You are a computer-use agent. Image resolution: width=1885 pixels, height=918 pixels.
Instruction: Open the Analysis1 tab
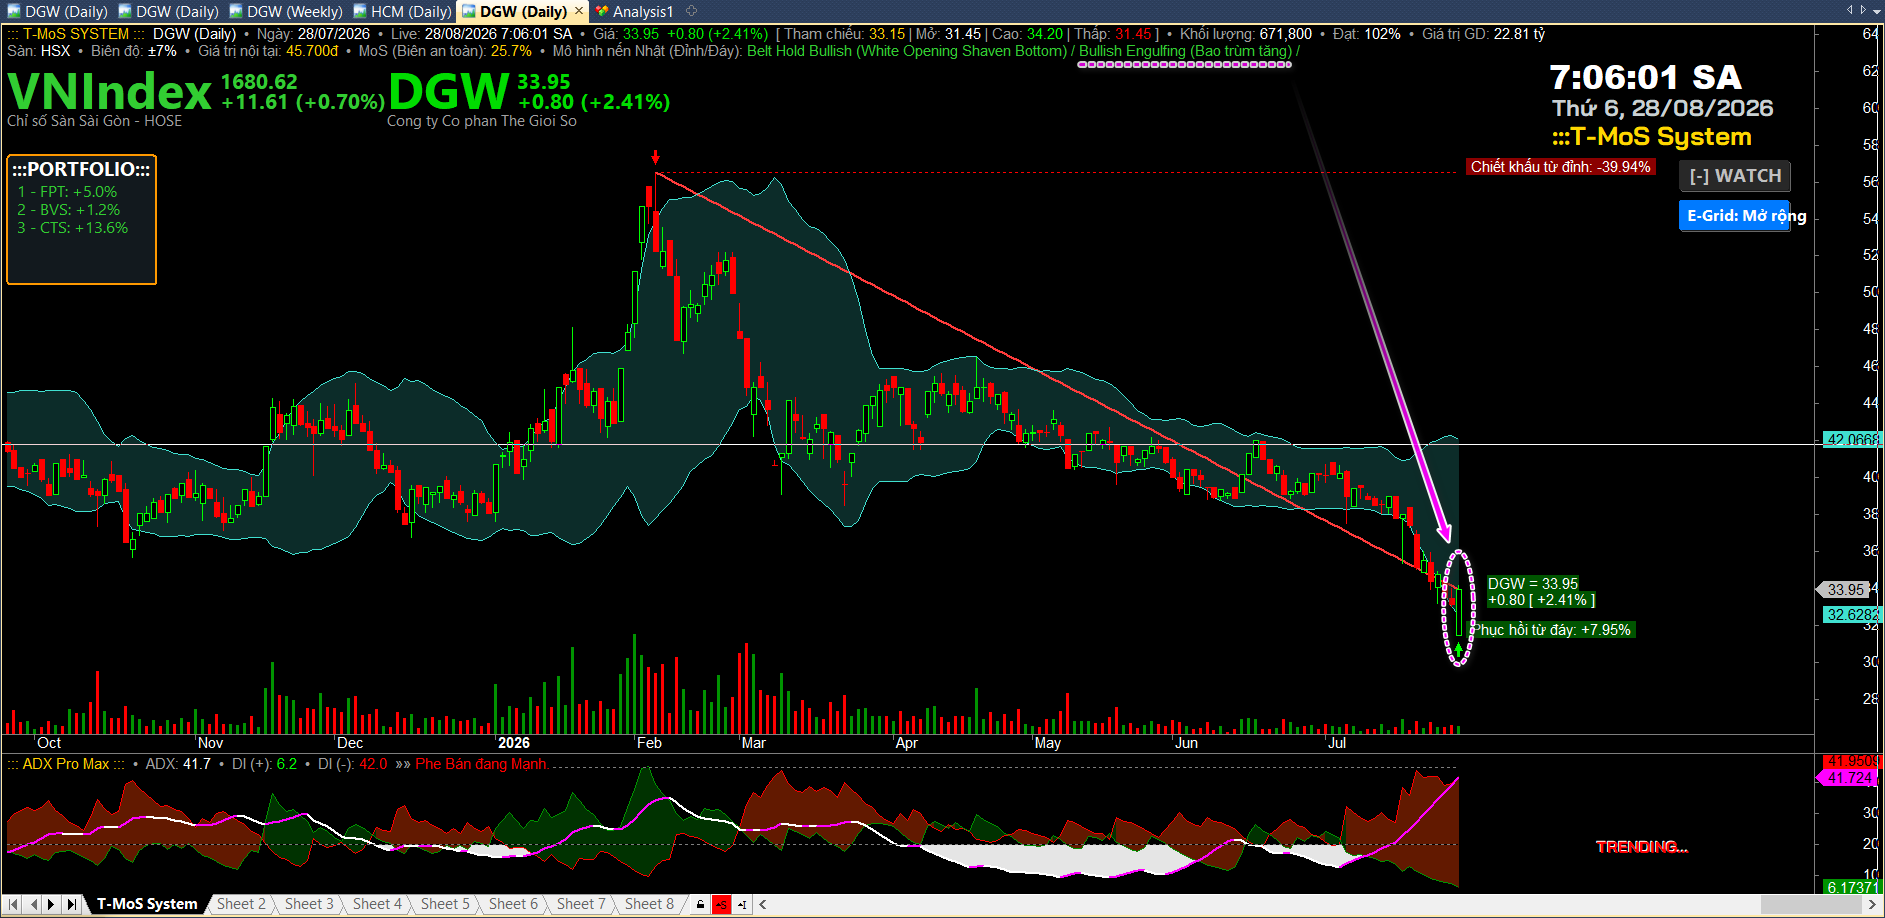634,11
